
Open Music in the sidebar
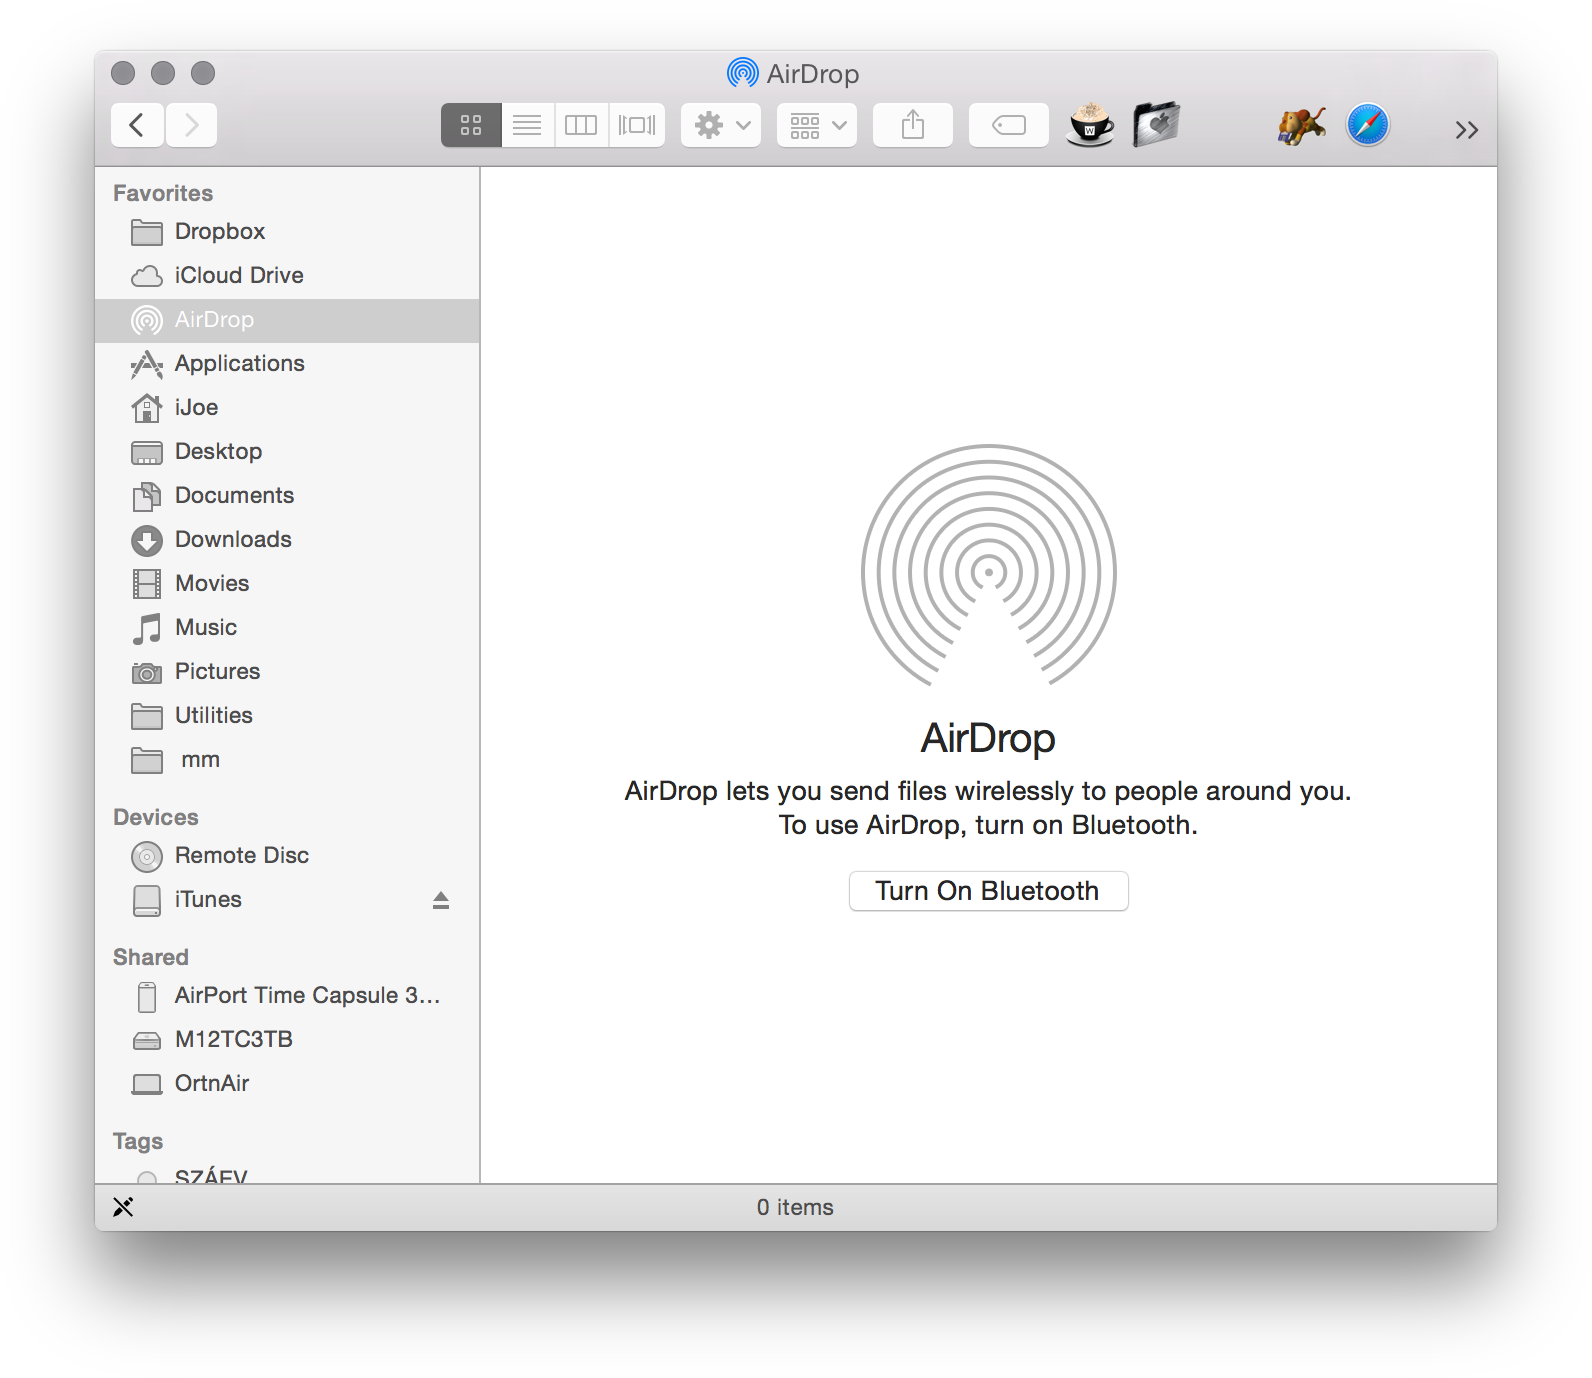[x=287, y=628]
